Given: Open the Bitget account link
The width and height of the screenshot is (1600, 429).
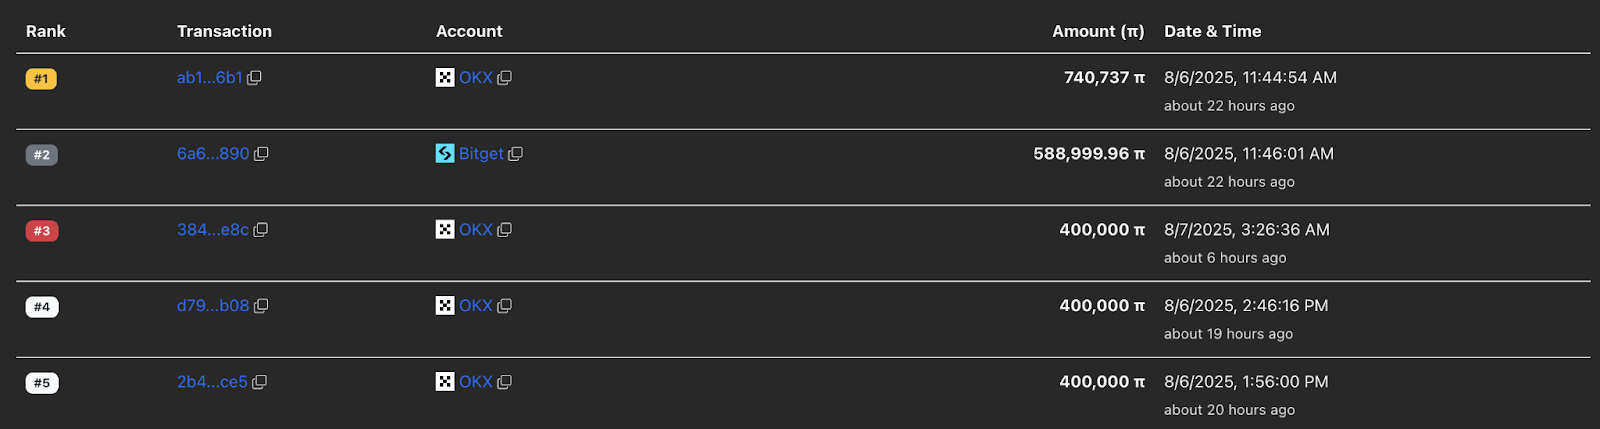Looking at the screenshot, I should click(481, 154).
